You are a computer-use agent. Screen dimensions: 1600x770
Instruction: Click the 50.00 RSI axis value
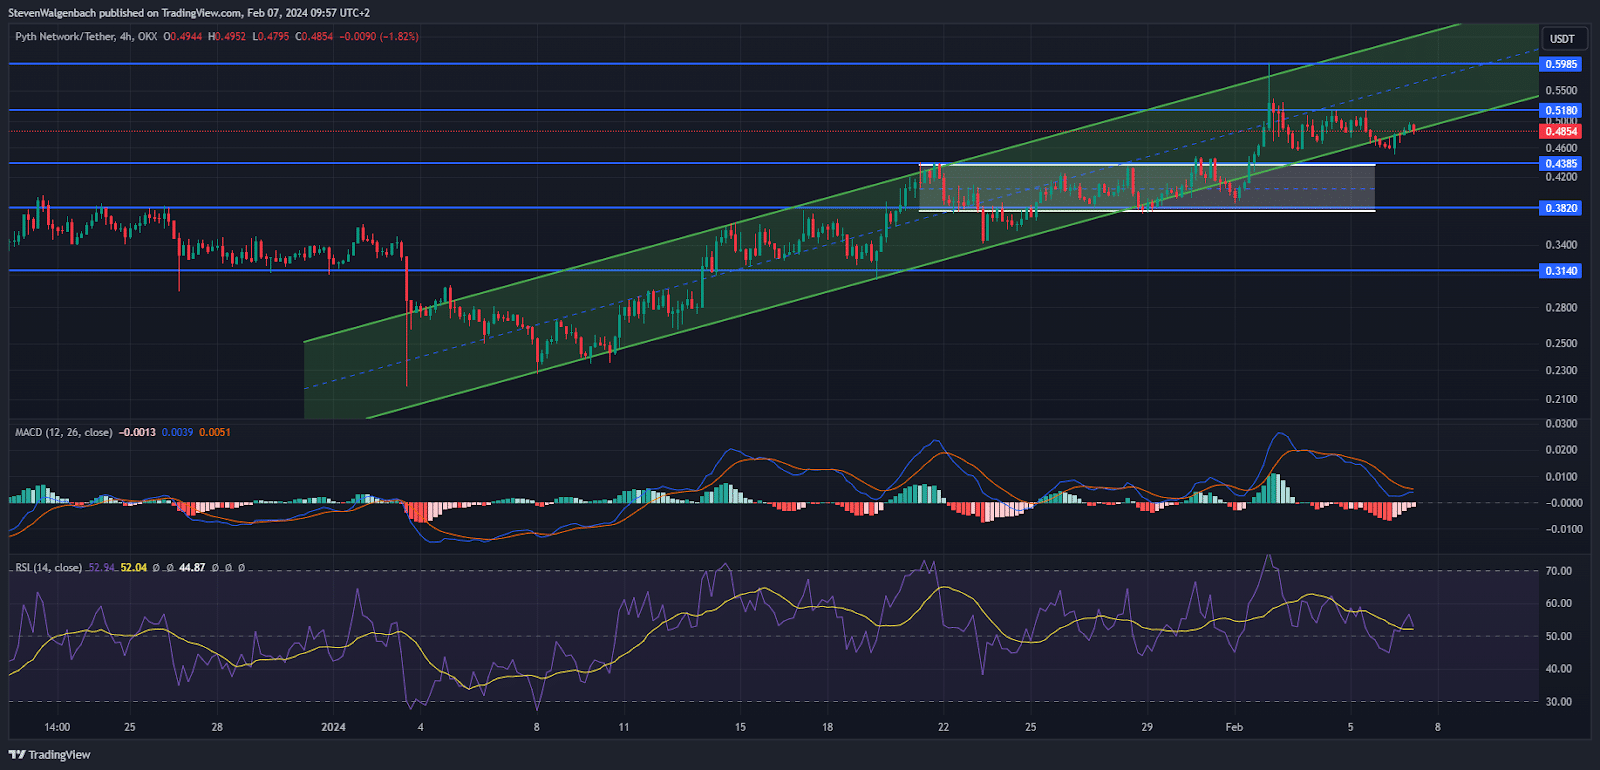(x=1558, y=637)
